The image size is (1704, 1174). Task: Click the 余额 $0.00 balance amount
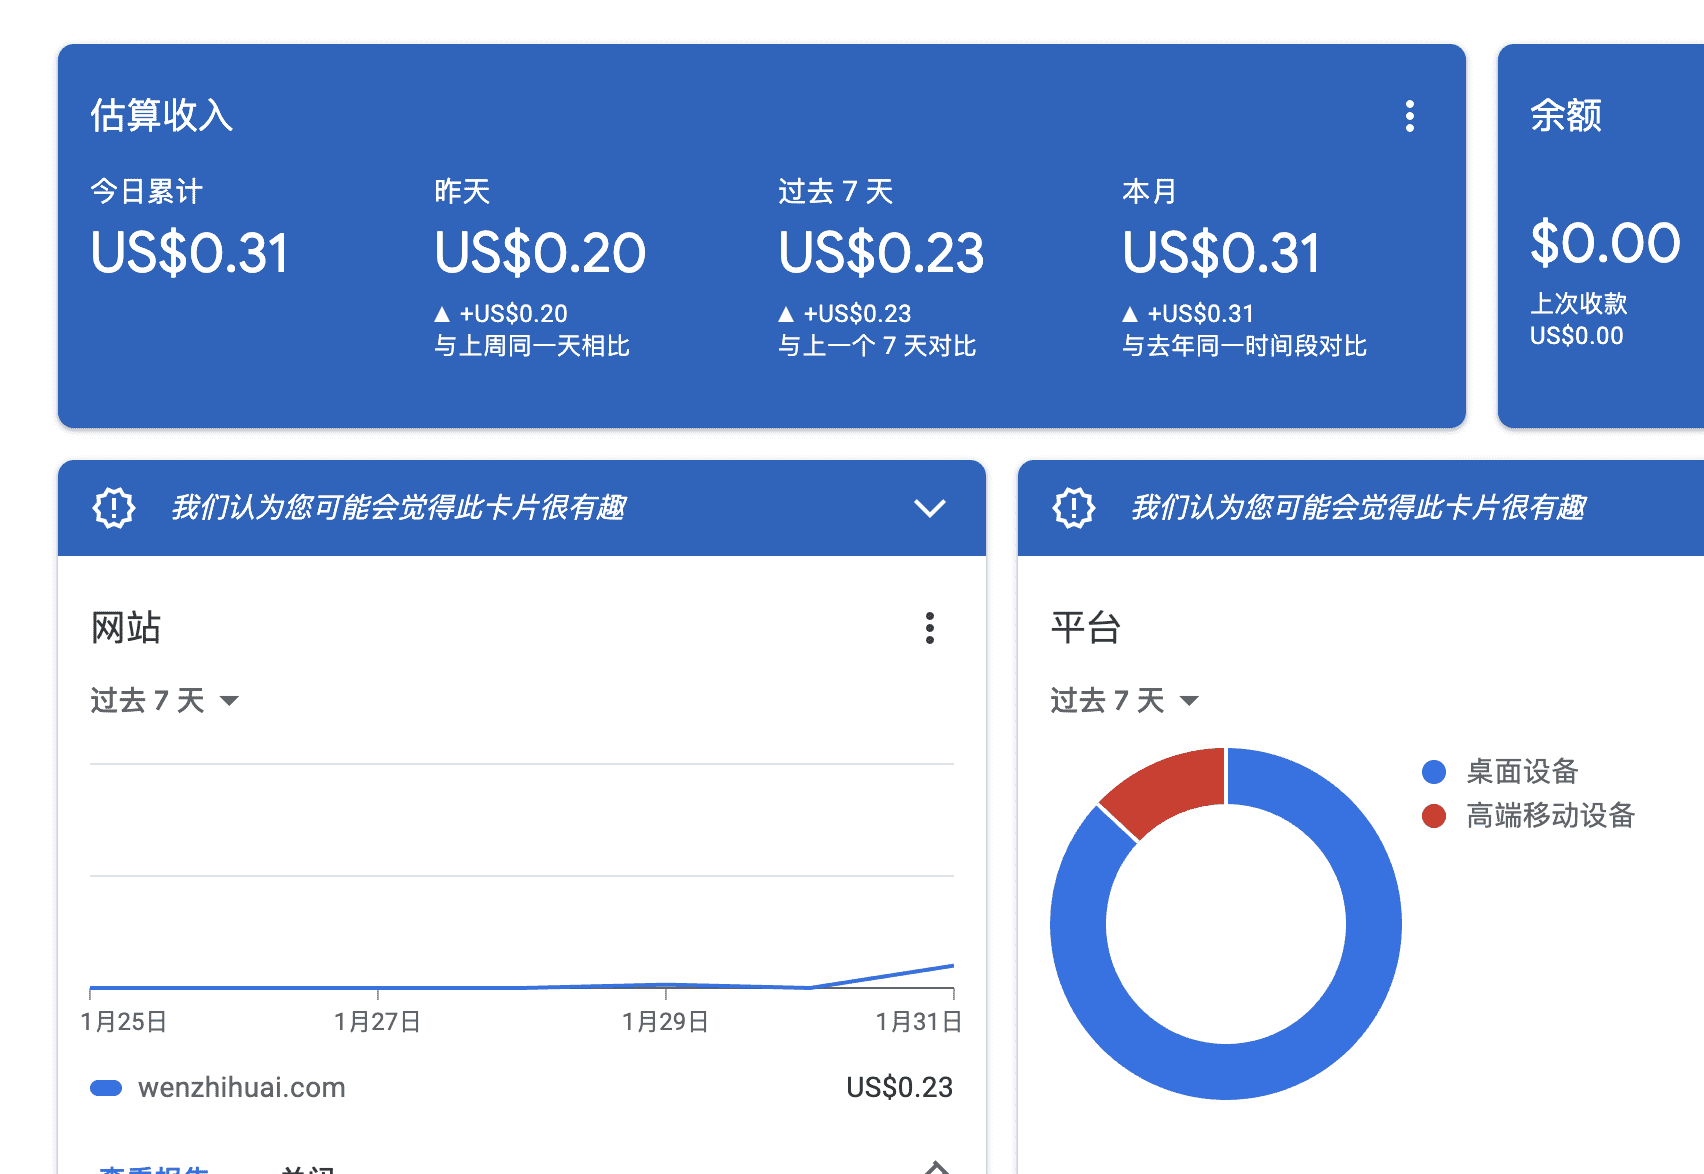(x=1604, y=243)
